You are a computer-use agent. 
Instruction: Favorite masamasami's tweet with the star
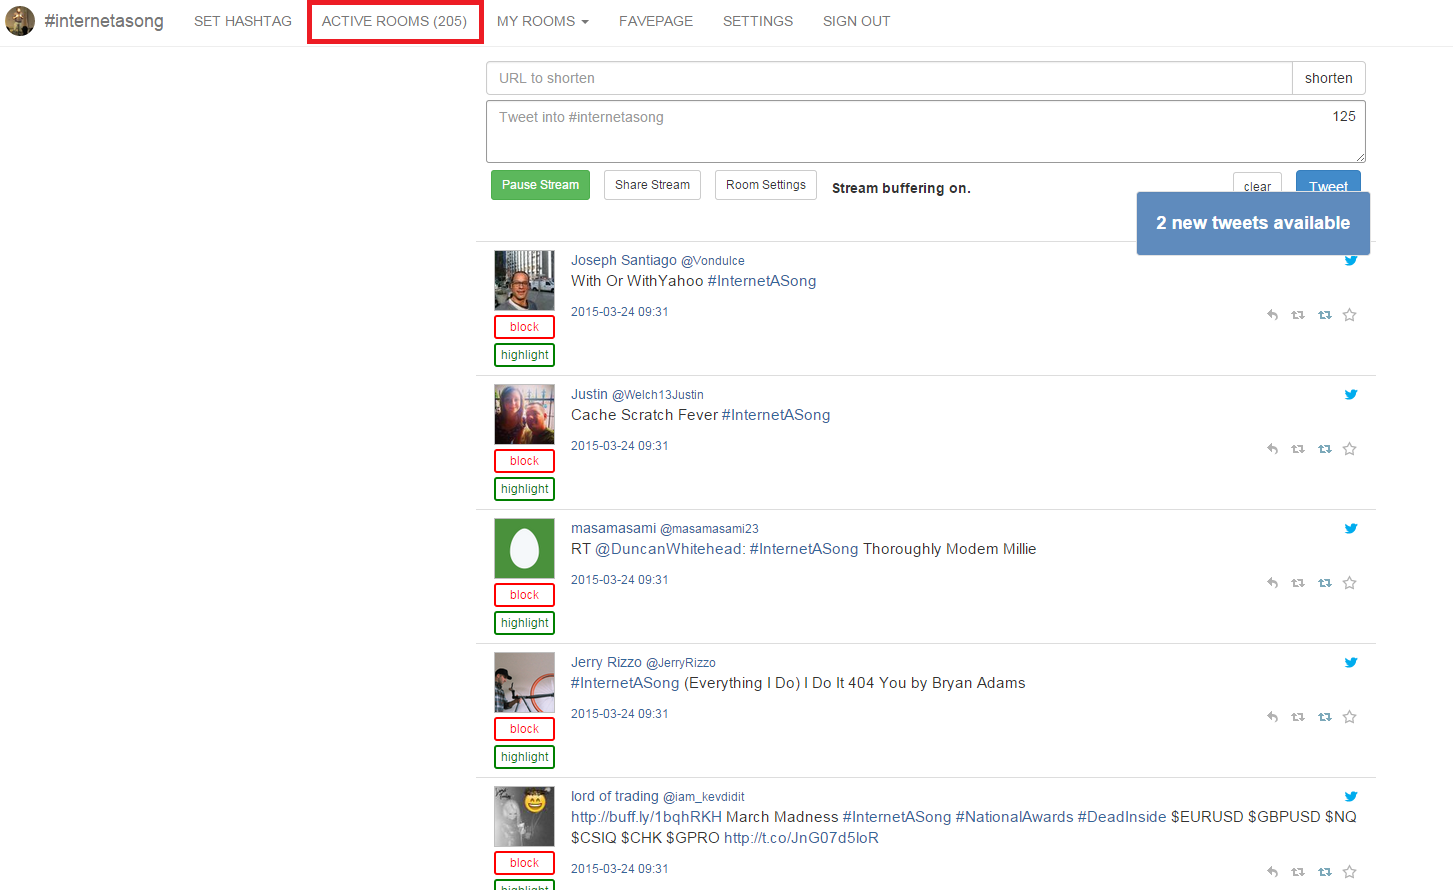(x=1350, y=583)
